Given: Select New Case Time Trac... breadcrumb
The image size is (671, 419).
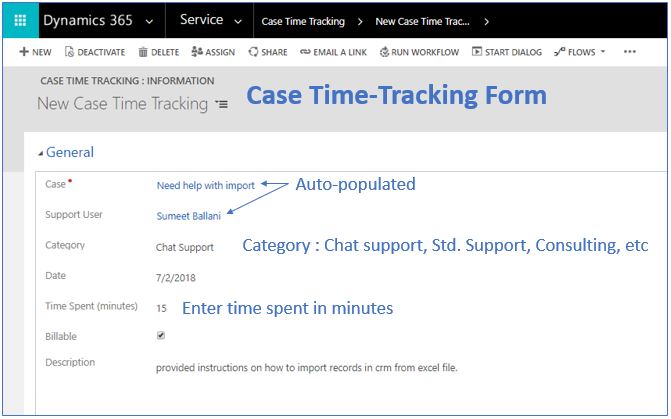Looking at the screenshot, I should click(422, 21).
